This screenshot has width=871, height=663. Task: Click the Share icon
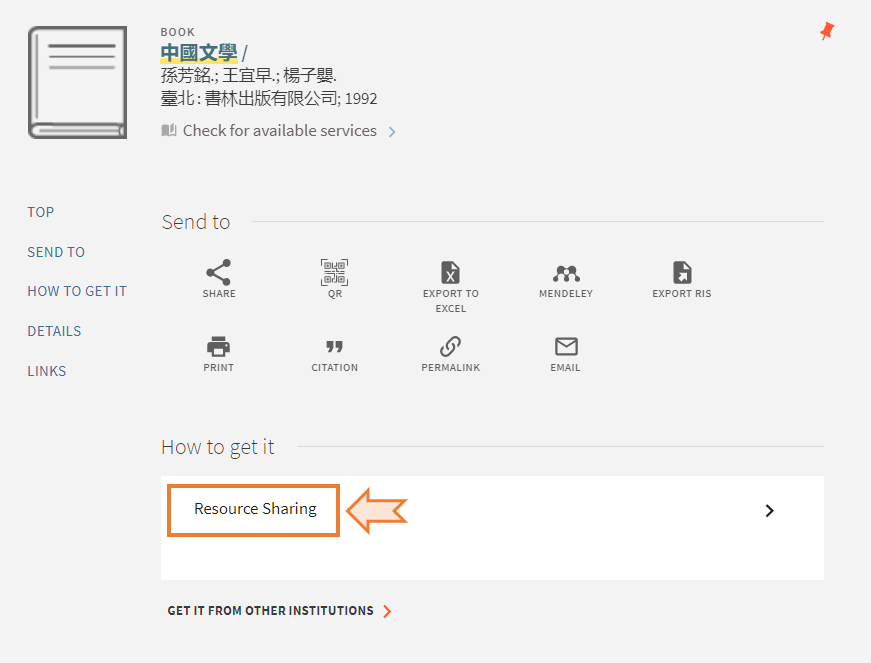[218, 272]
